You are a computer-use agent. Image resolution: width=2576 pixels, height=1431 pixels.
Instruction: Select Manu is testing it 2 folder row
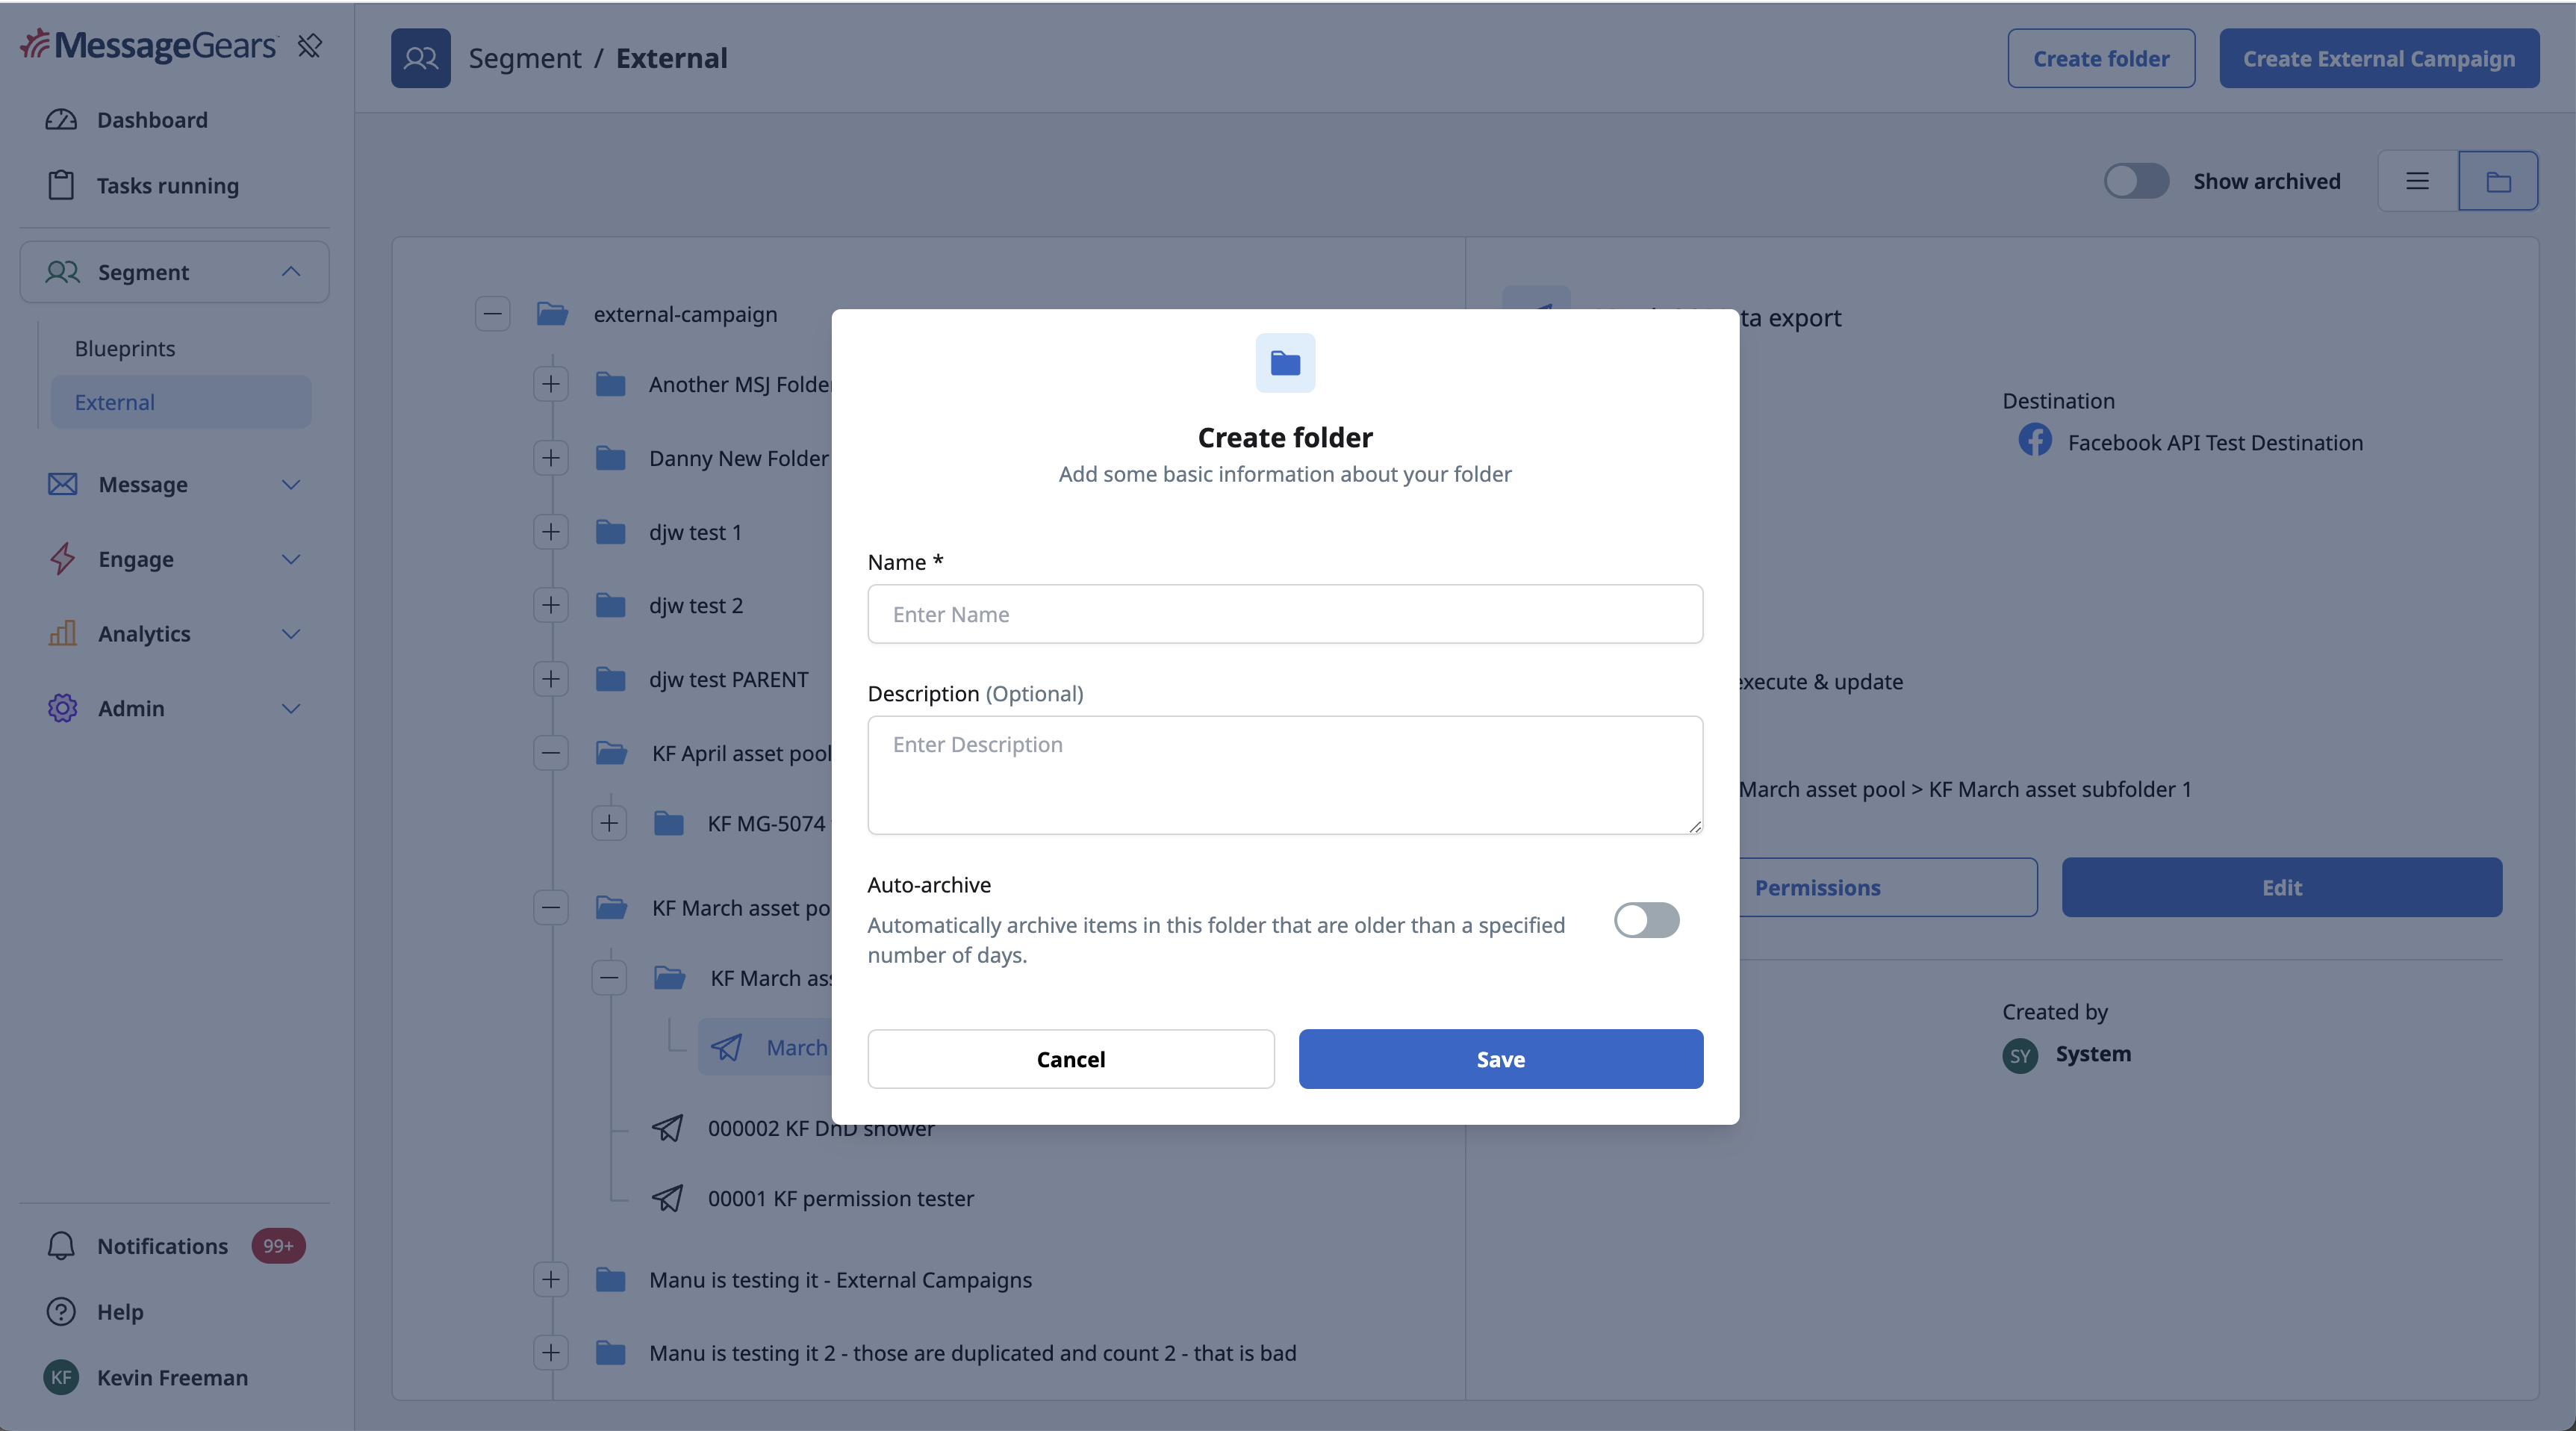coord(972,1353)
